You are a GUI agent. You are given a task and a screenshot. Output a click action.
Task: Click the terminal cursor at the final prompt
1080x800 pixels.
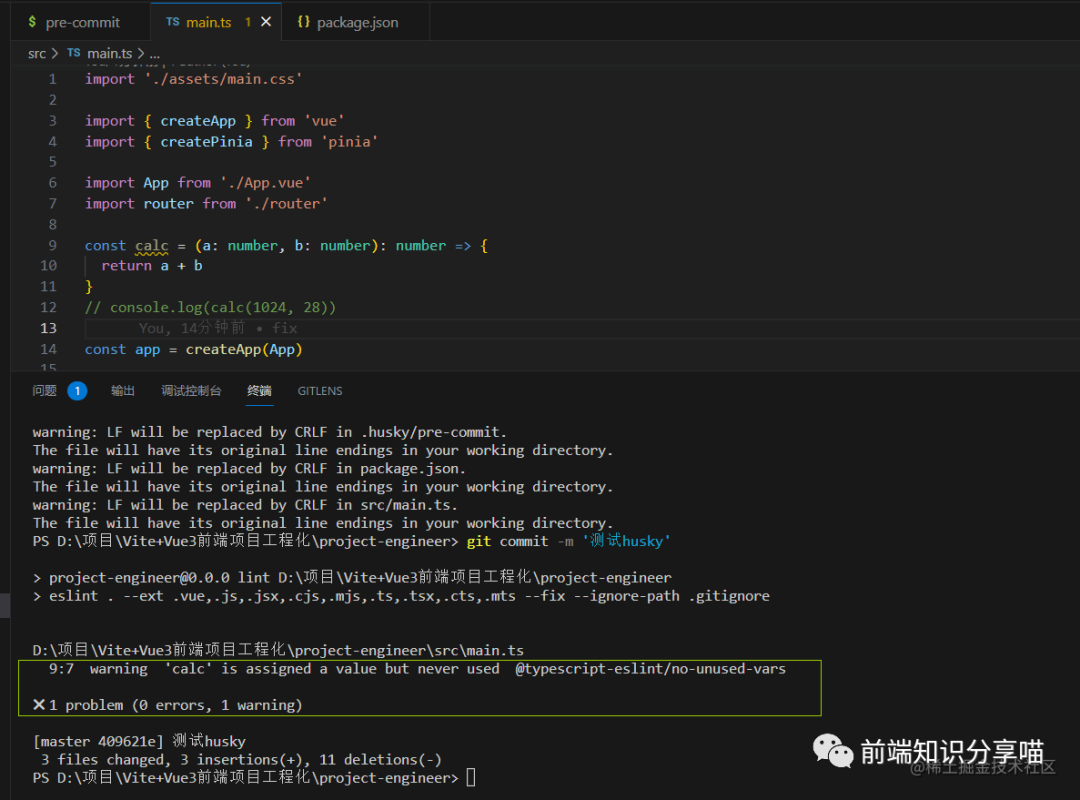(471, 778)
